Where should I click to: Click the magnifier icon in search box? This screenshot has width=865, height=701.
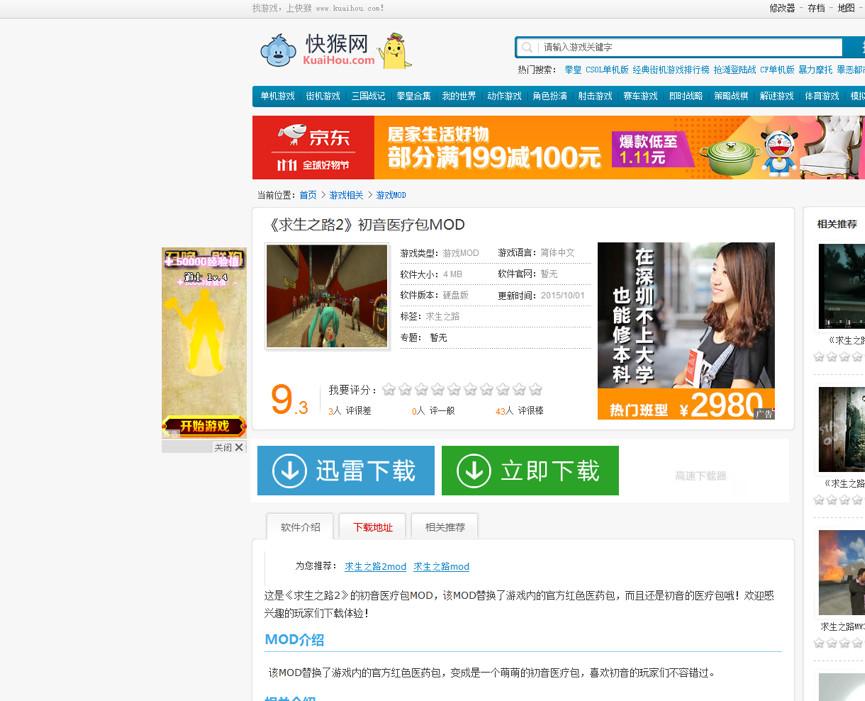point(527,47)
